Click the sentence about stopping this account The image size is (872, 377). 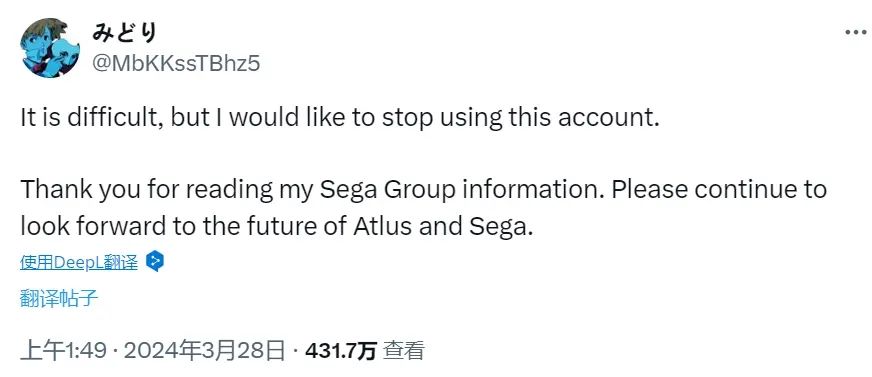340,118
